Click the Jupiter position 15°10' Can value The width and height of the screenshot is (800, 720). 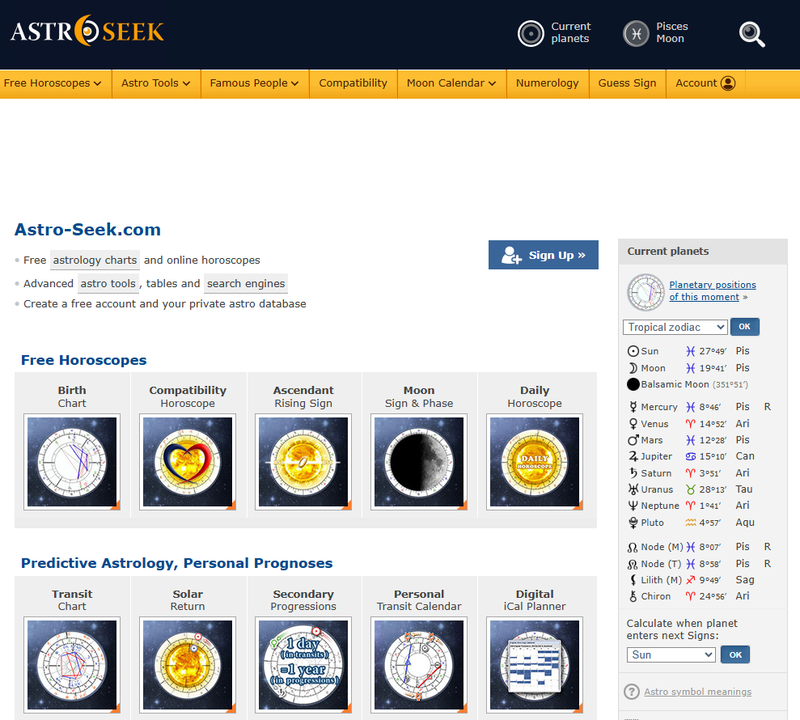click(x=727, y=456)
